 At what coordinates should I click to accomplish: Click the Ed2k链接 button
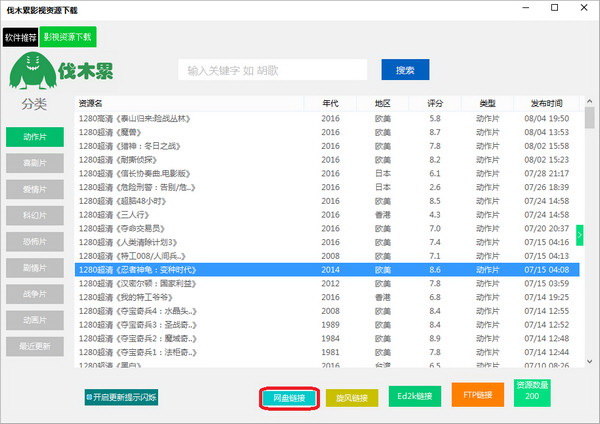point(415,396)
